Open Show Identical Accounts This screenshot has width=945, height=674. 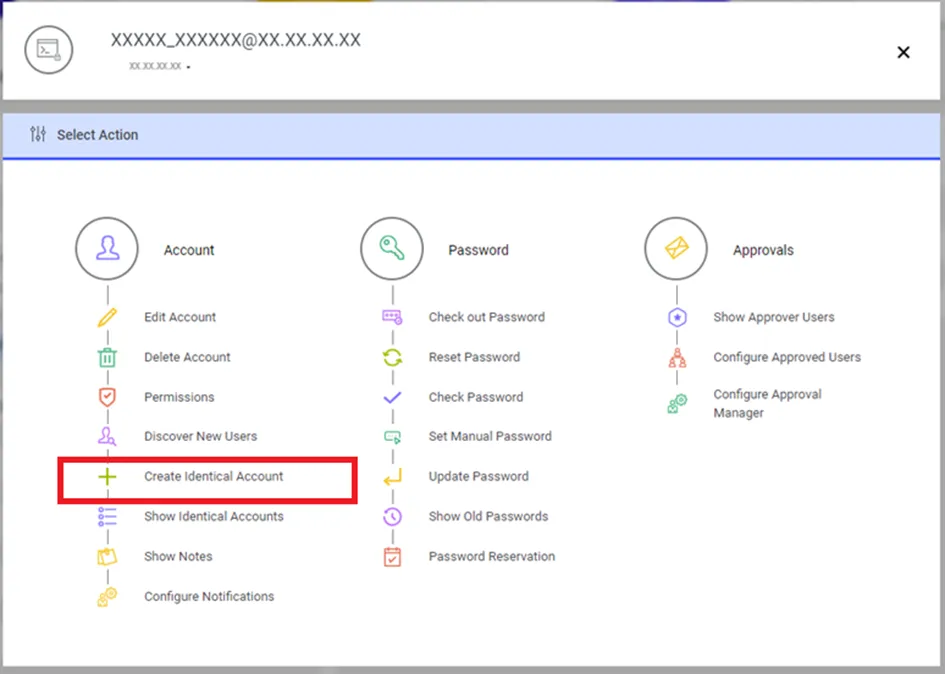click(x=214, y=517)
